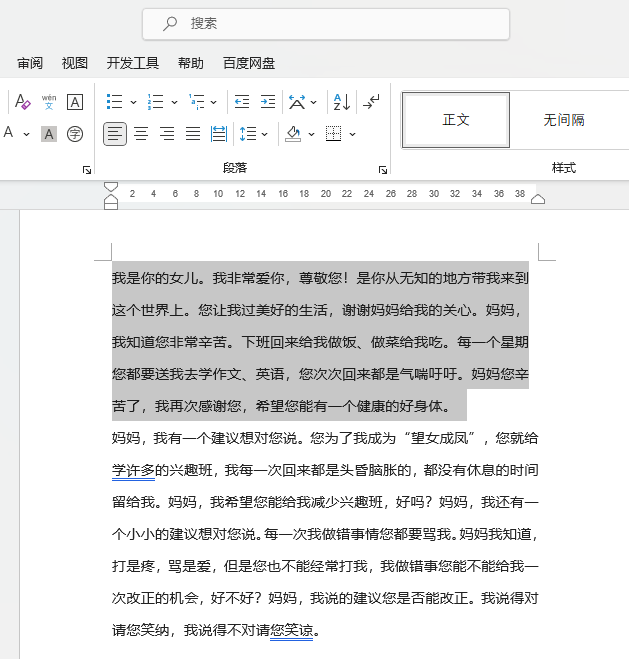Align text left

pos(115,134)
